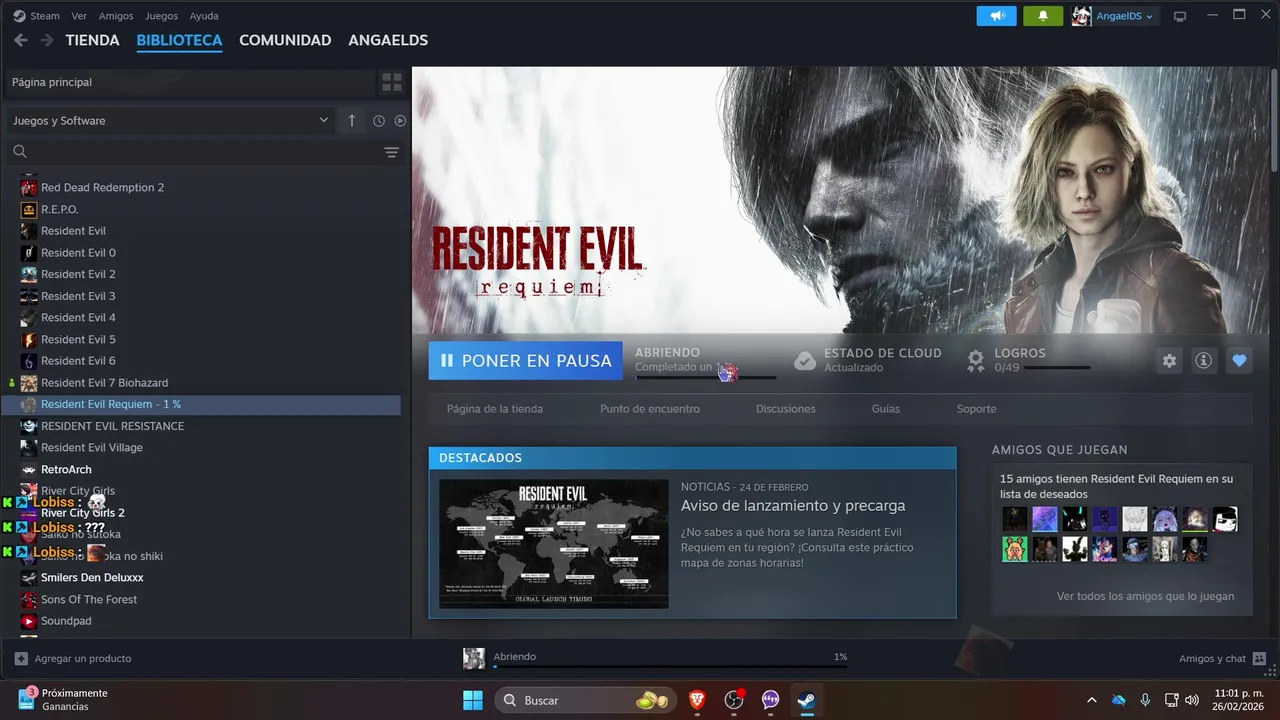1280x720 pixels.
Task: Click the library search field
Action: [x=190, y=152]
